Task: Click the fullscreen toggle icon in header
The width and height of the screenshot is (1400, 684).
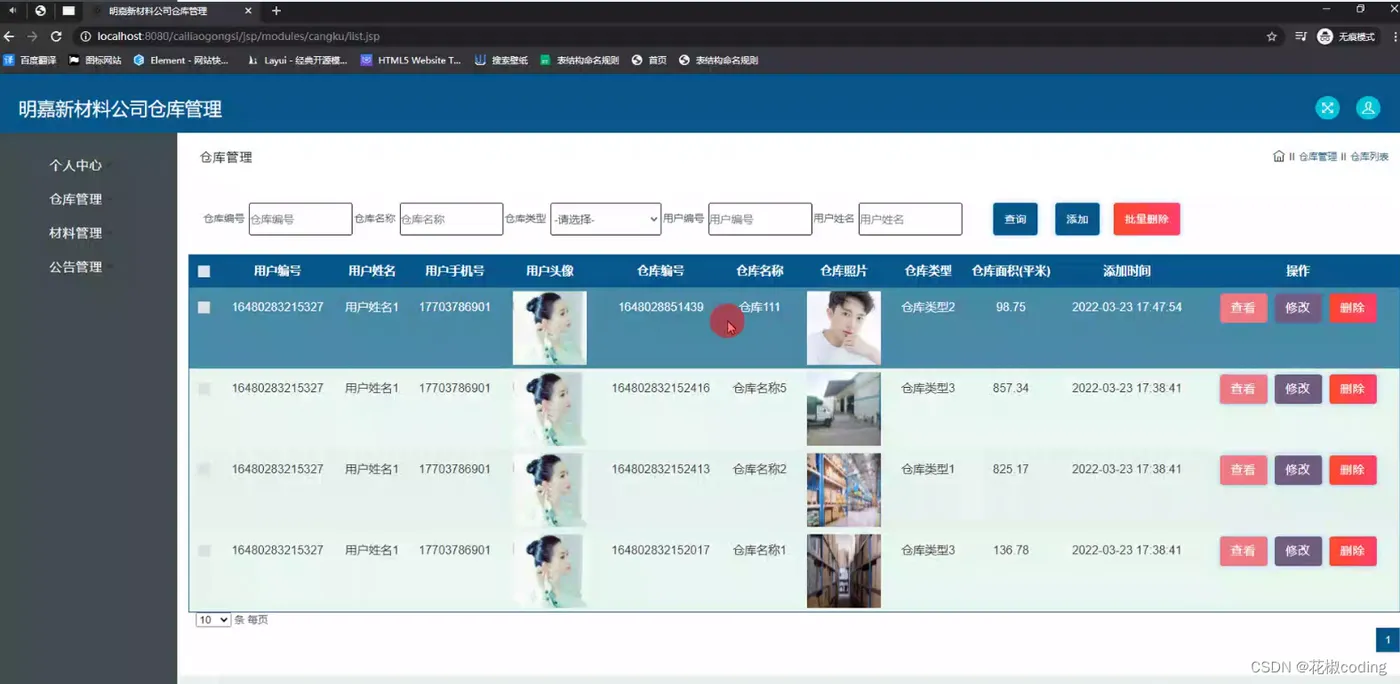Action: [1327, 108]
